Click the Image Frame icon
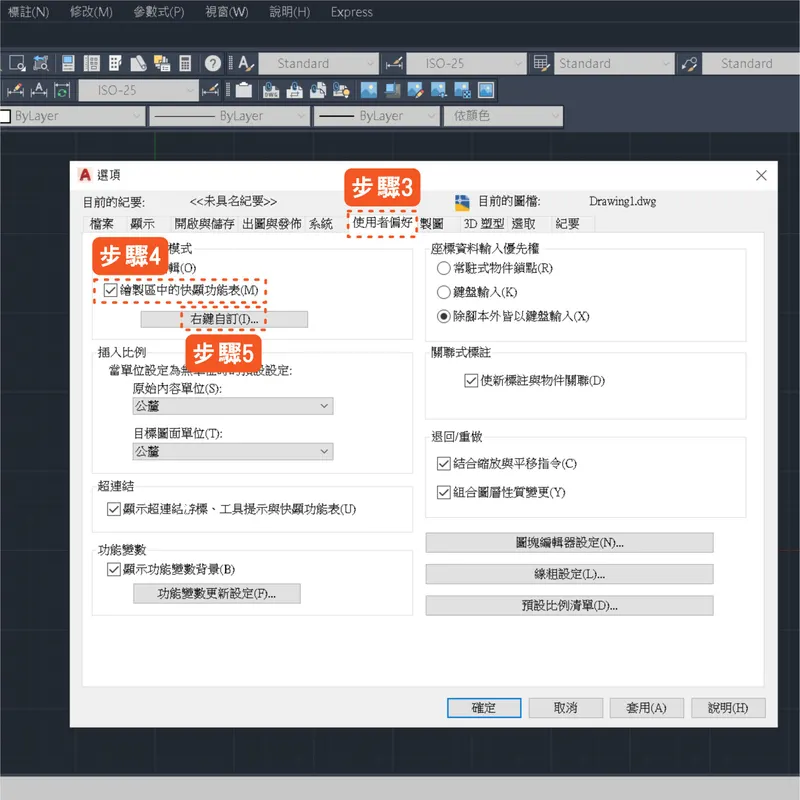Screen dimensions: 800x800 pos(486,90)
